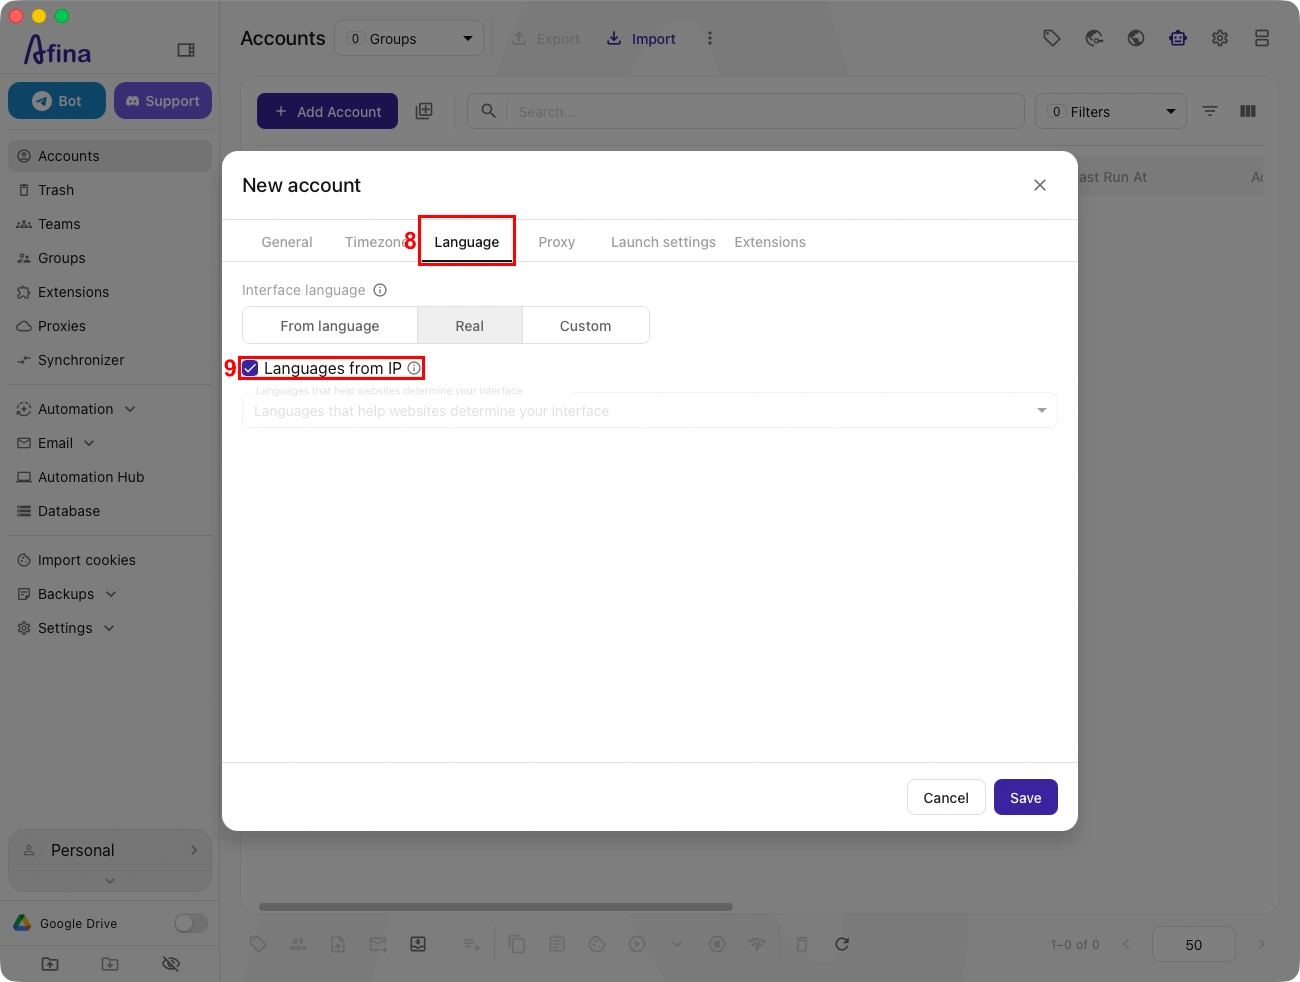The height and width of the screenshot is (982, 1300).
Task: Collapse the sidebar panel icon
Action: [x=186, y=50]
